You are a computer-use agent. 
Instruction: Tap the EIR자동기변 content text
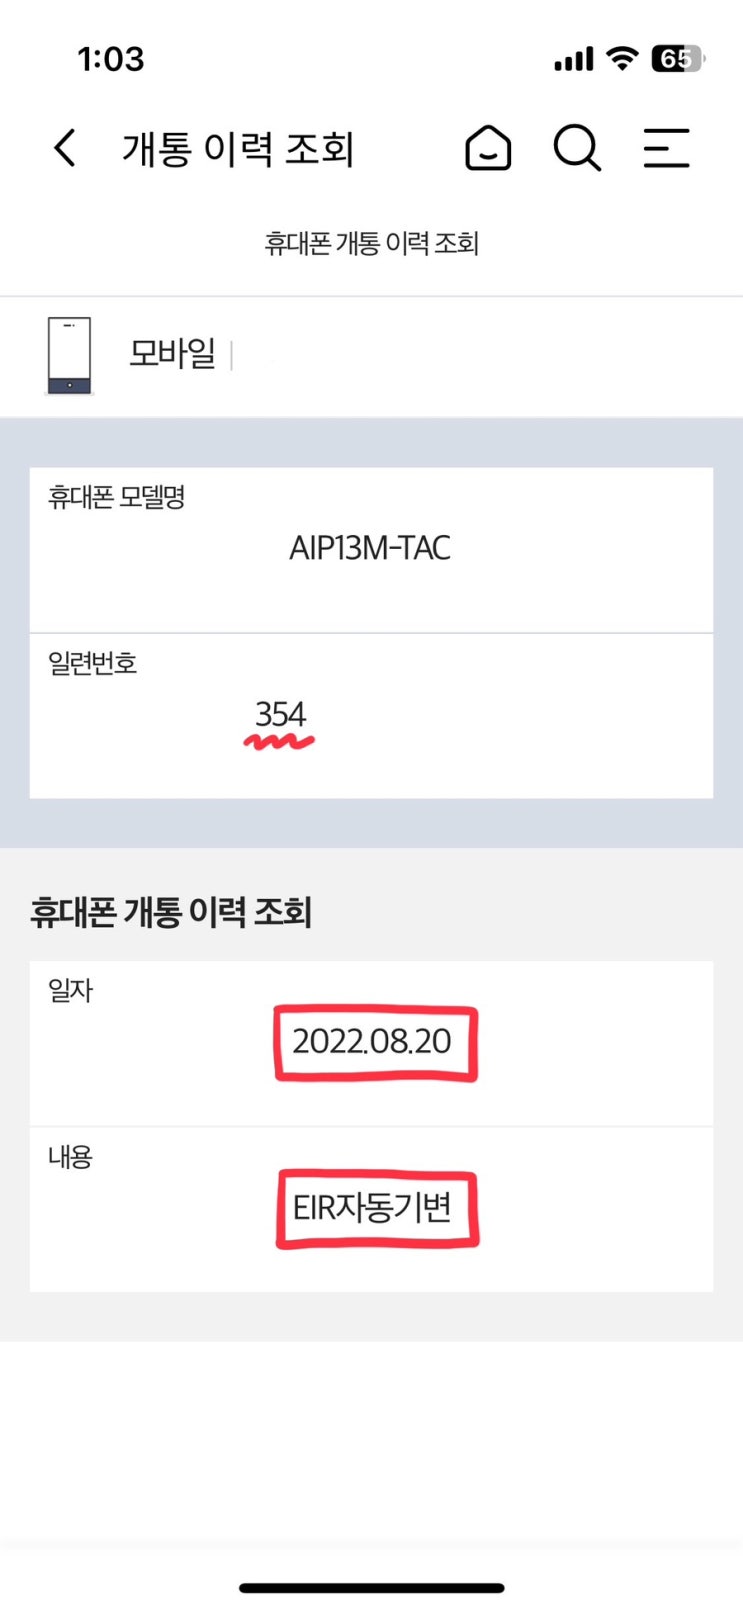(x=372, y=1208)
